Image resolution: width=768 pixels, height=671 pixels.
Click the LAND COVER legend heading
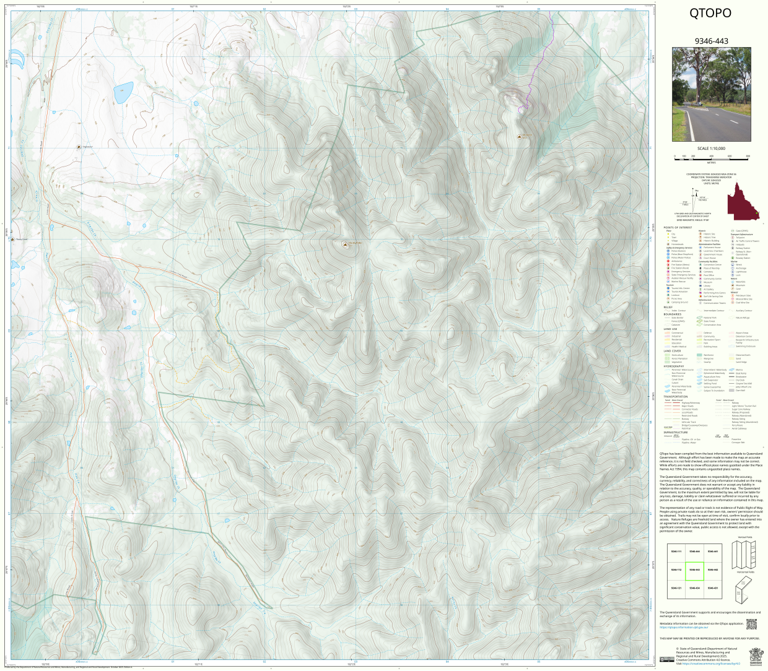tap(672, 351)
